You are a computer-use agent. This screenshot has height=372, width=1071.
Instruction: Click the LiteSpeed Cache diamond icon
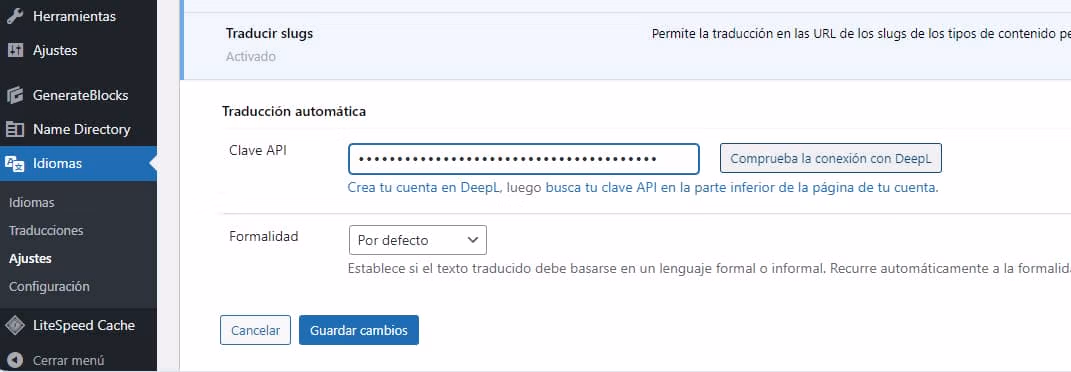(15, 326)
